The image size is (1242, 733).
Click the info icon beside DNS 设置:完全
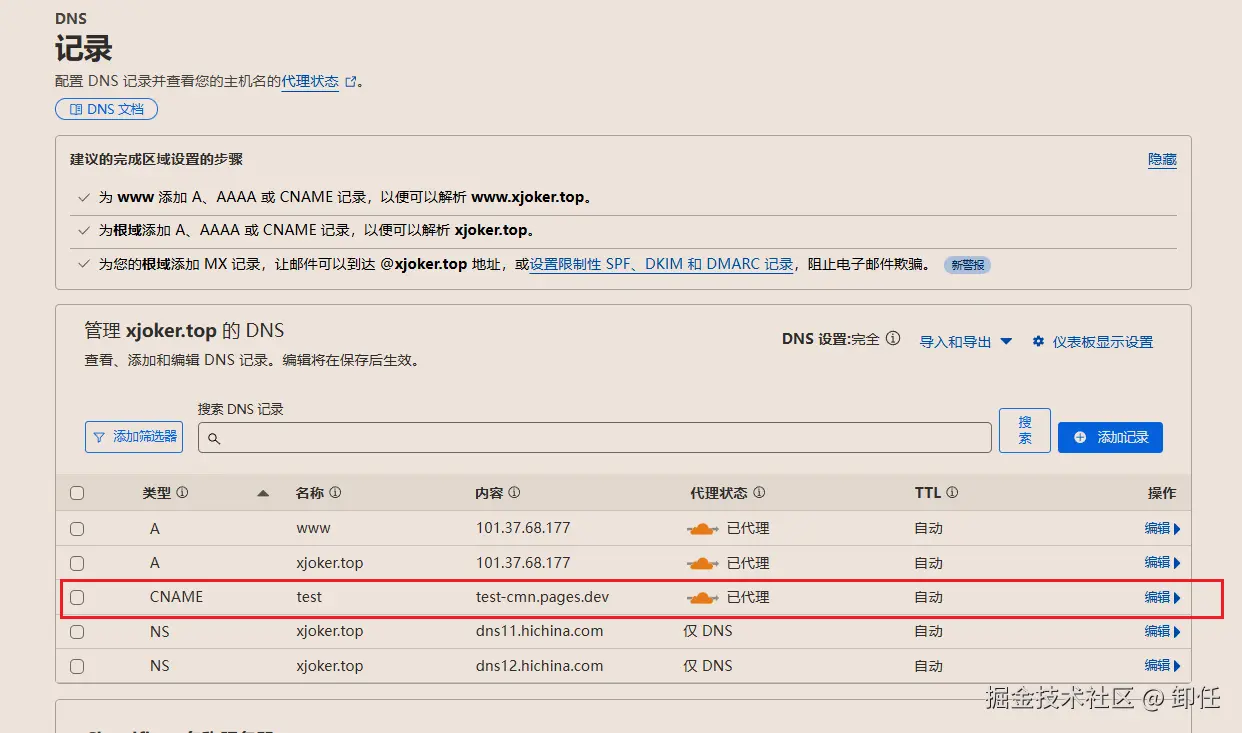tap(893, 339)
